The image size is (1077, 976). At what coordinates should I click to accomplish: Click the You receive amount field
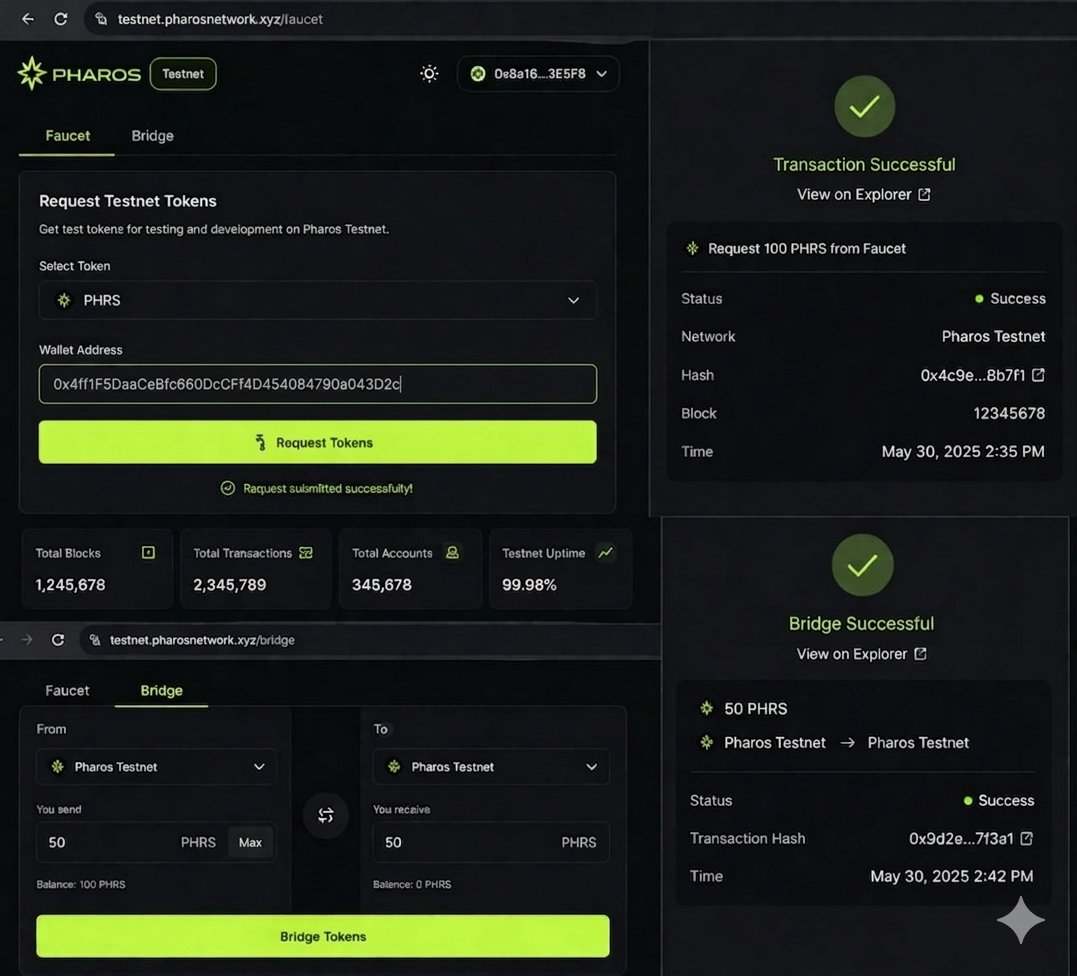click(491, 842)
